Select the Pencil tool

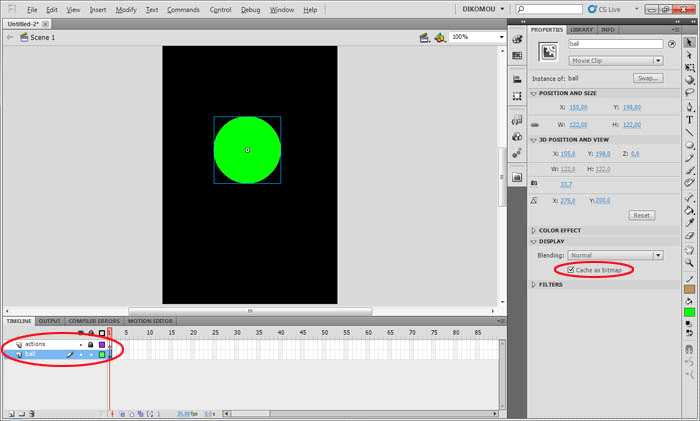pyautogui.click(x=689, y=158)
